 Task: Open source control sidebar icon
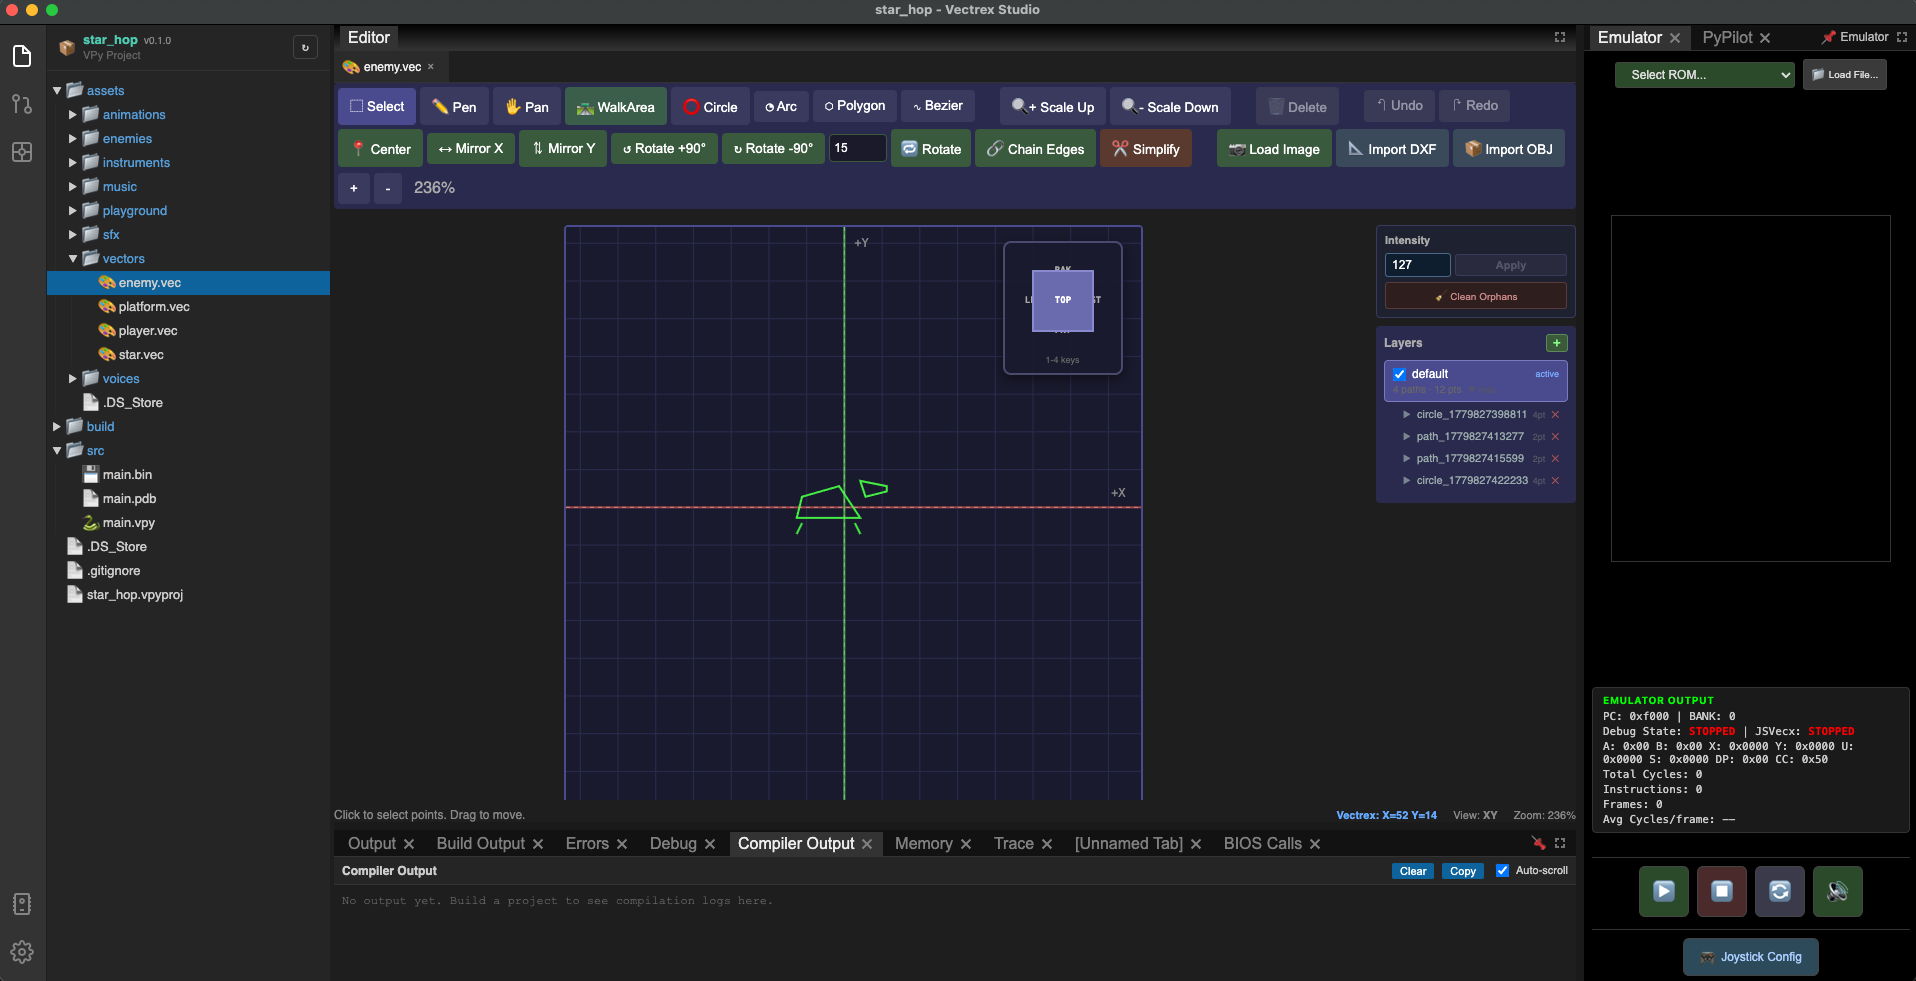[22, 104]
